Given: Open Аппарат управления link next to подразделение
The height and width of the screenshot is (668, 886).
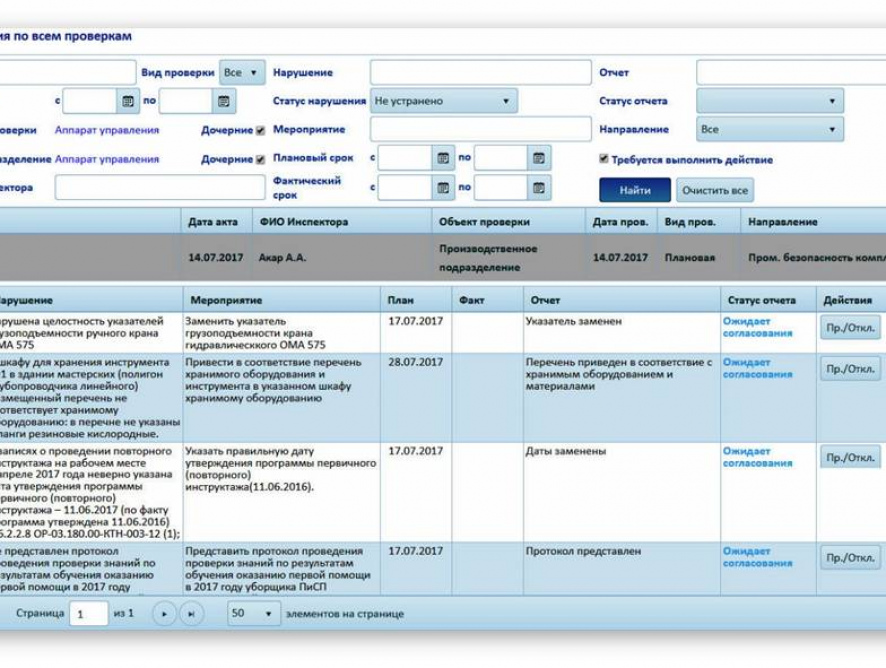Looking at the screenshot, I should coord(107,159).
